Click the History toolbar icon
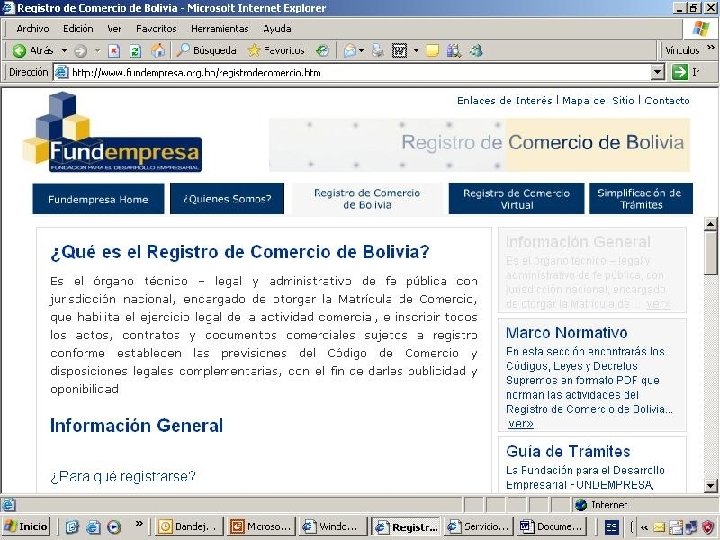The image size is (720, 540). [322, 51]
